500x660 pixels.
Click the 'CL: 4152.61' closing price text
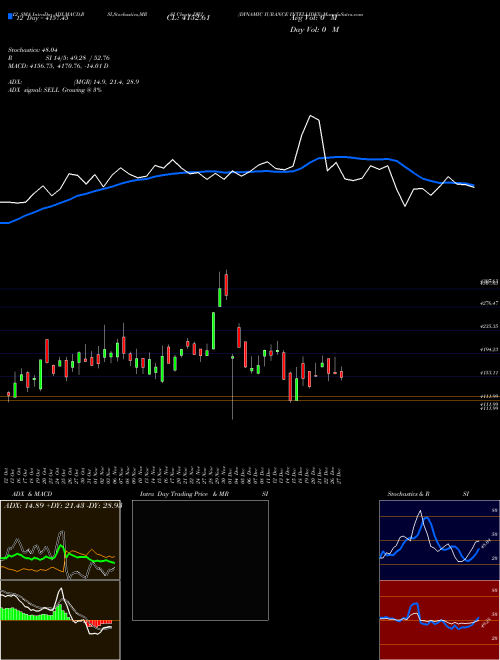click(x=188, y=17)
